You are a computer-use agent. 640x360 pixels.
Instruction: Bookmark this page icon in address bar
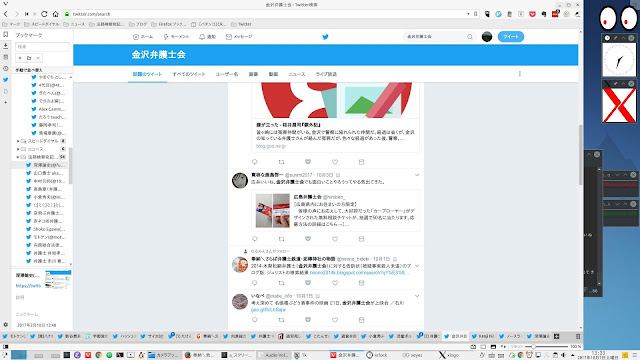[x=476, y=14]
